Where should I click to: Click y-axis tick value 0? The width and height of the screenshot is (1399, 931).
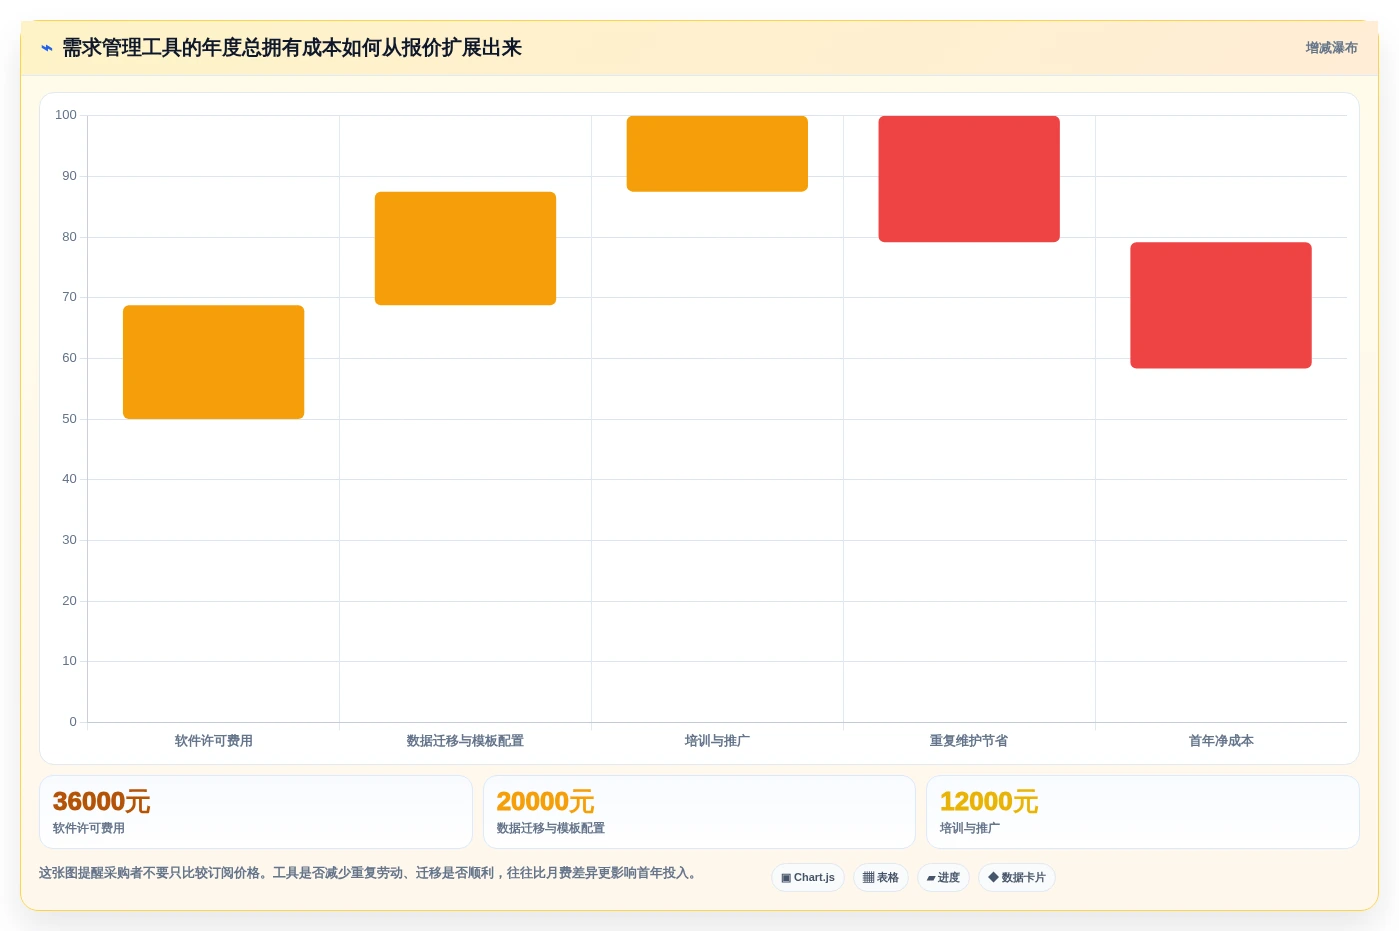point(73,722)
